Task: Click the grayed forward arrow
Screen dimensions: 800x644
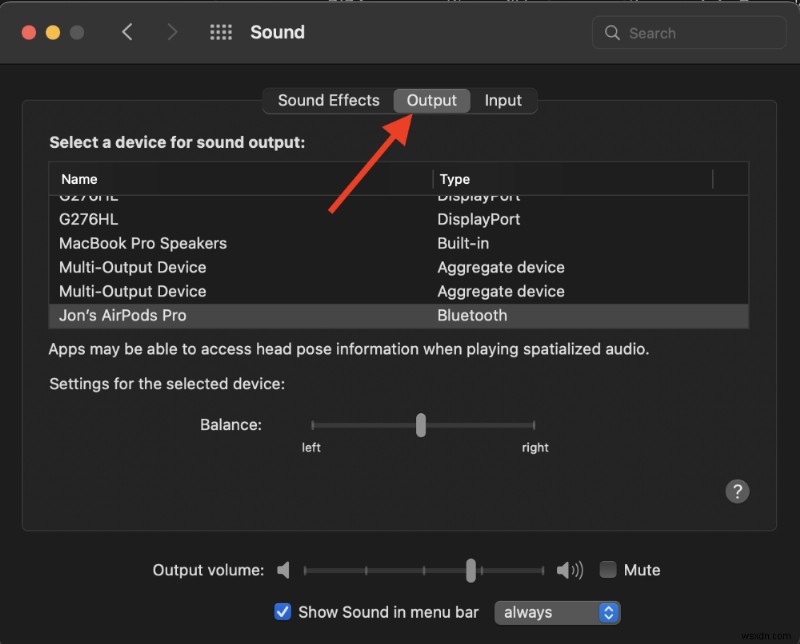Action: (172, 32)
